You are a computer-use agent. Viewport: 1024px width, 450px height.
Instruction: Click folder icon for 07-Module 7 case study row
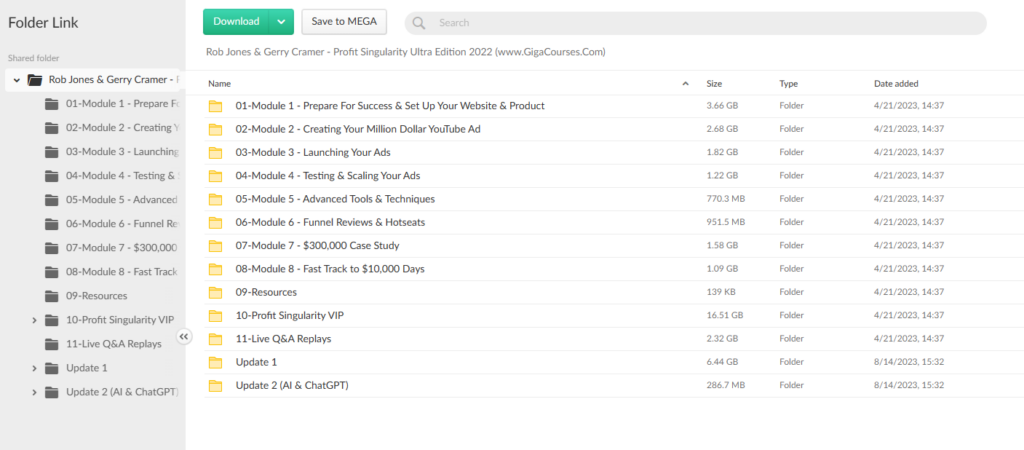[214, 246]
